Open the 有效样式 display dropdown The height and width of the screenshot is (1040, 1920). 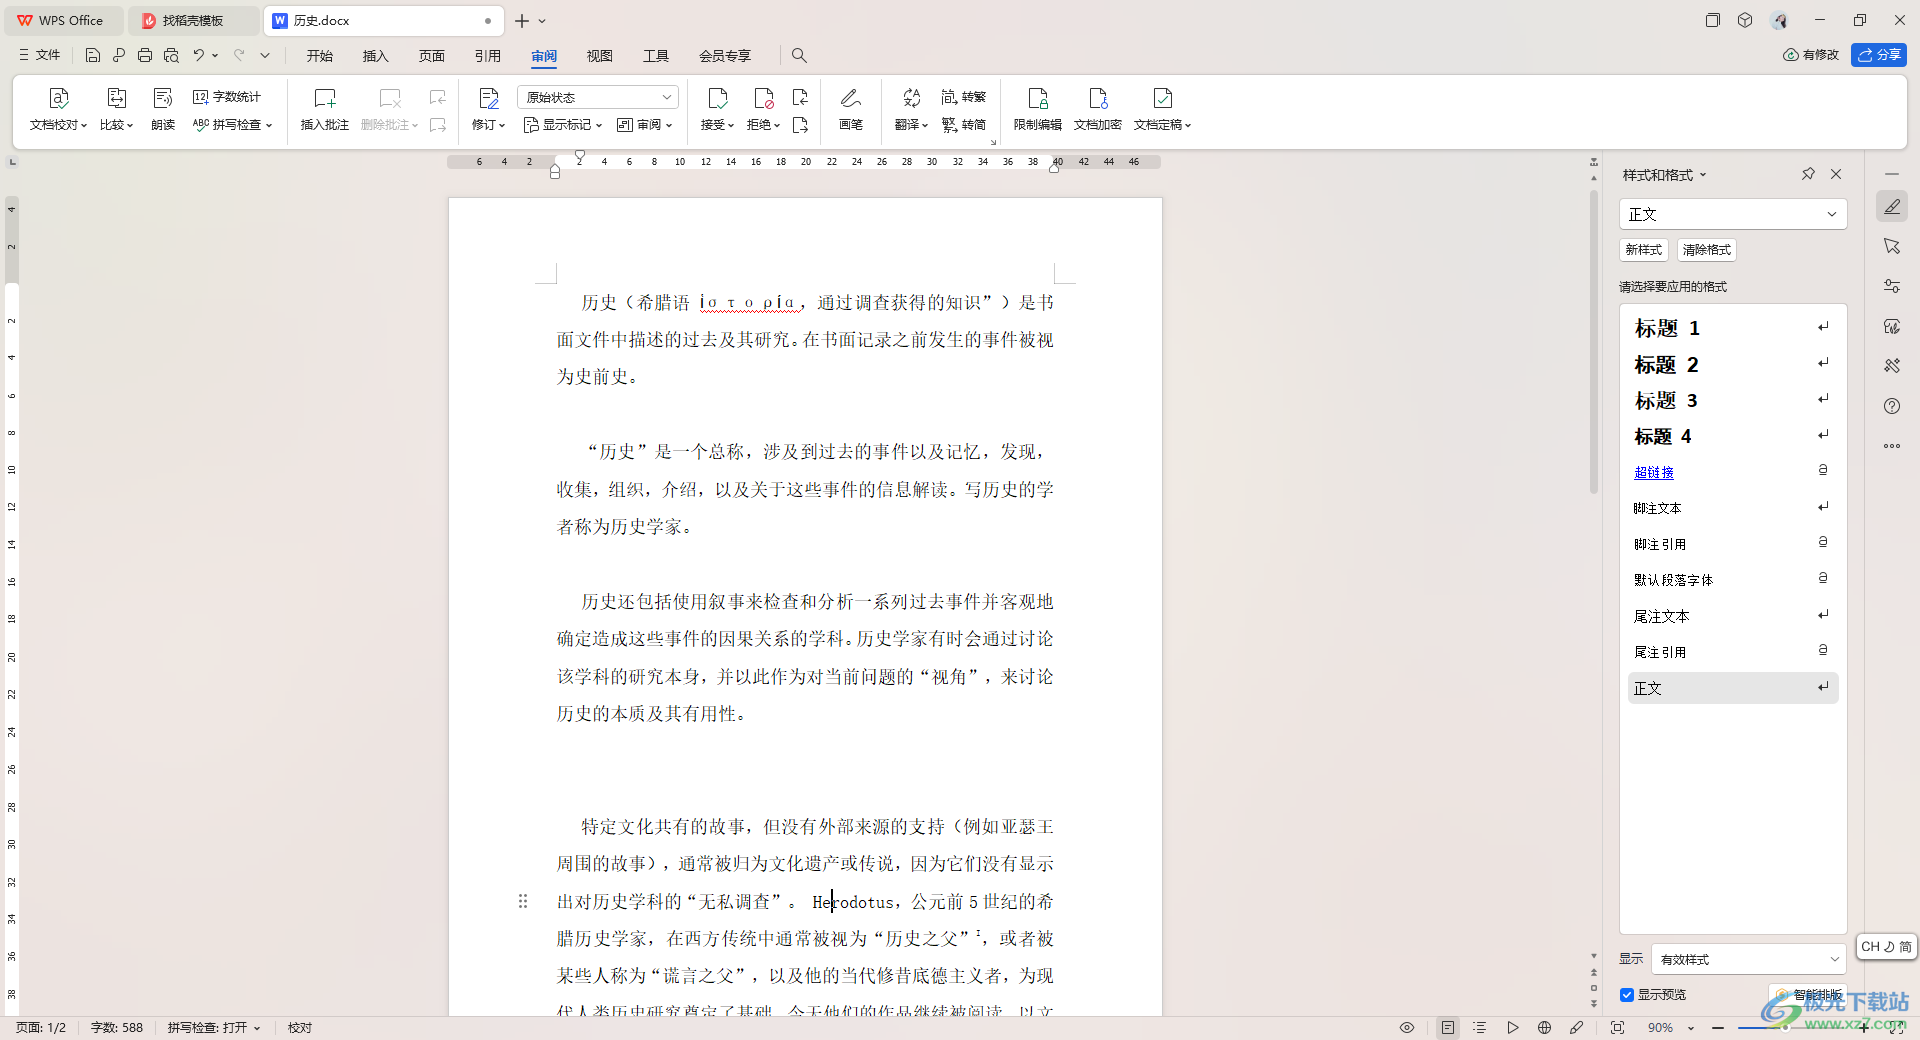click(1748, 959)
